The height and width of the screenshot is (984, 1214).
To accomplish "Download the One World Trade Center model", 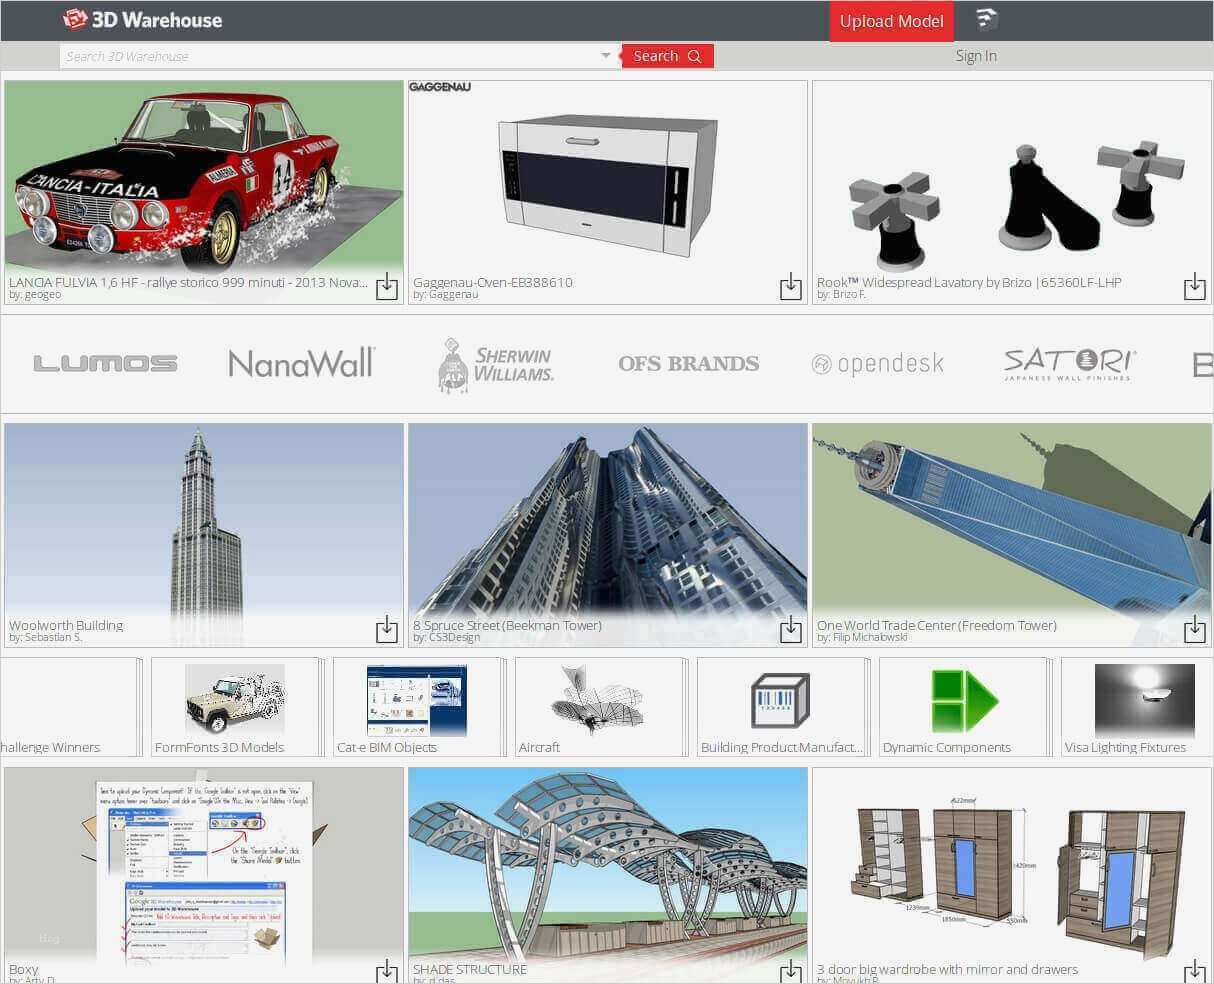I will pyautogui.click(x=1195, y=629).
